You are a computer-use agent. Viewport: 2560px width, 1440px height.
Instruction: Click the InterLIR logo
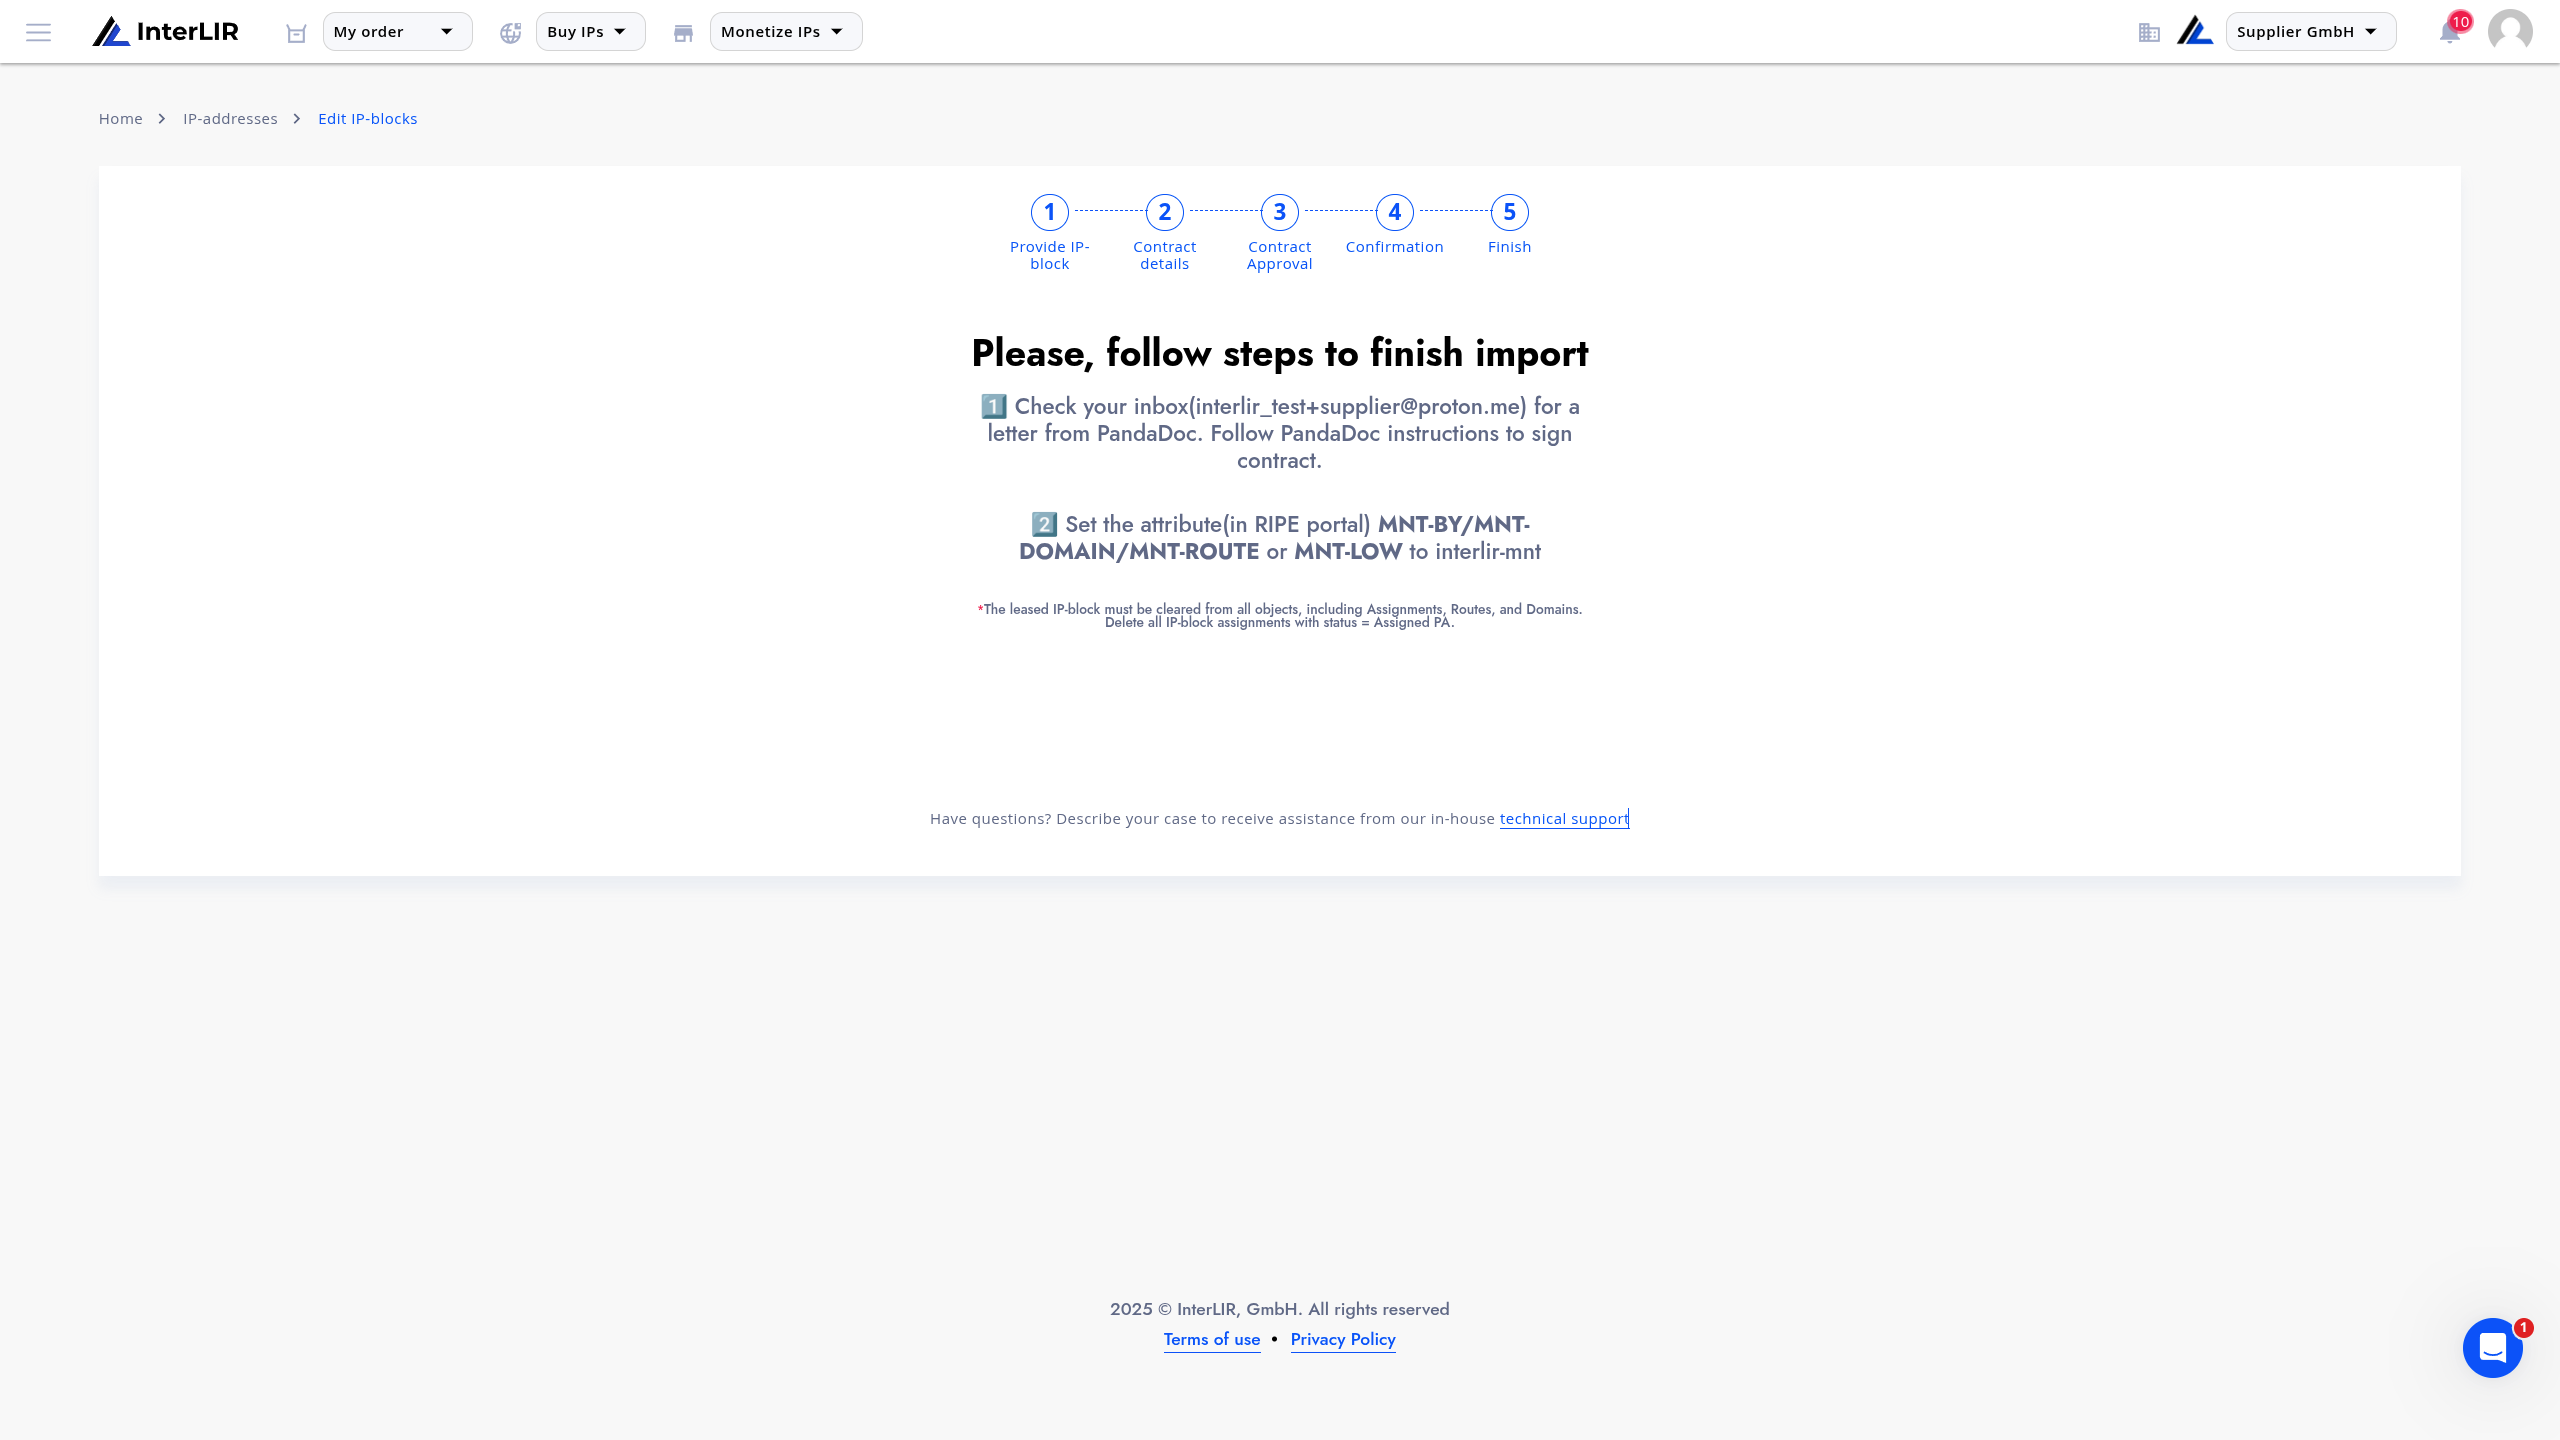[166, 32]
